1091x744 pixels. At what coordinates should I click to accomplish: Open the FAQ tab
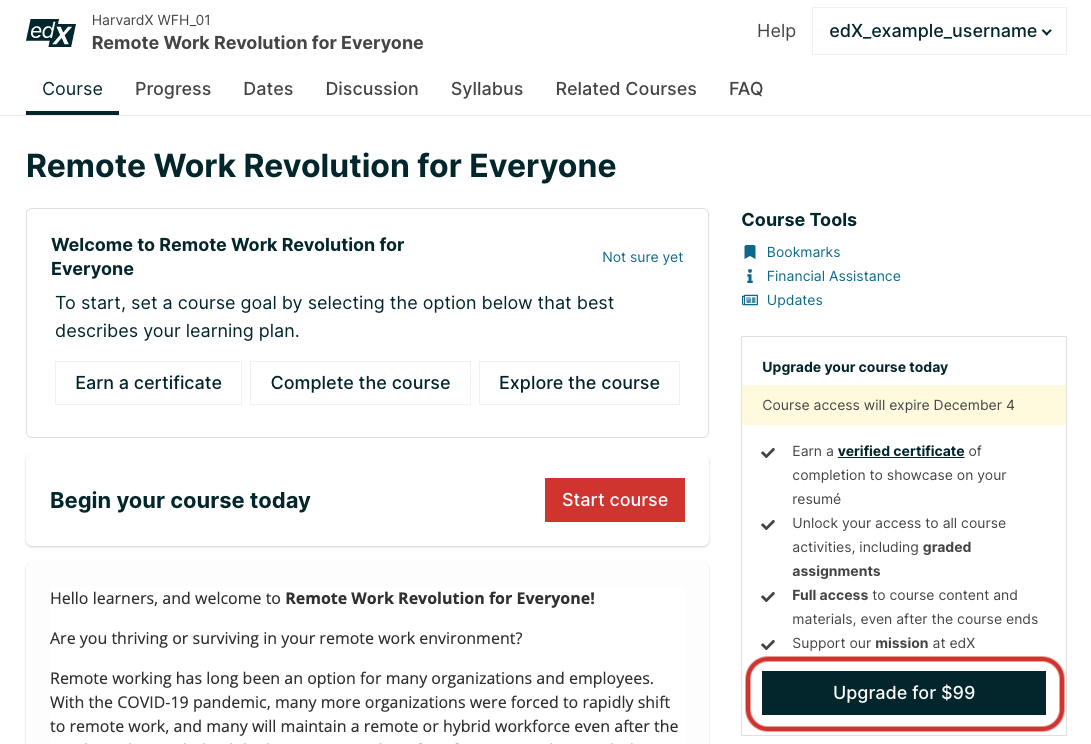[x=746, y=89]
